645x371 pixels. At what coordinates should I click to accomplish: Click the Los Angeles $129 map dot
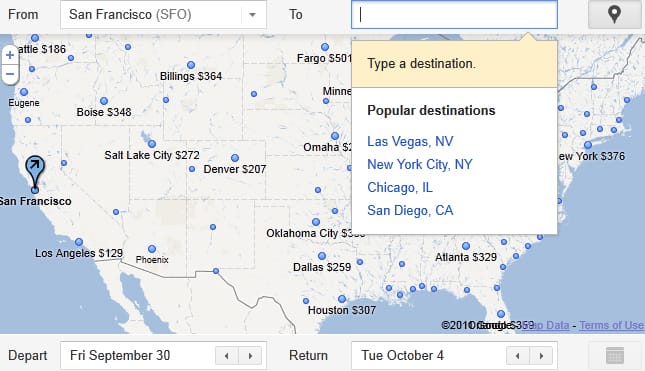(79, 242)
